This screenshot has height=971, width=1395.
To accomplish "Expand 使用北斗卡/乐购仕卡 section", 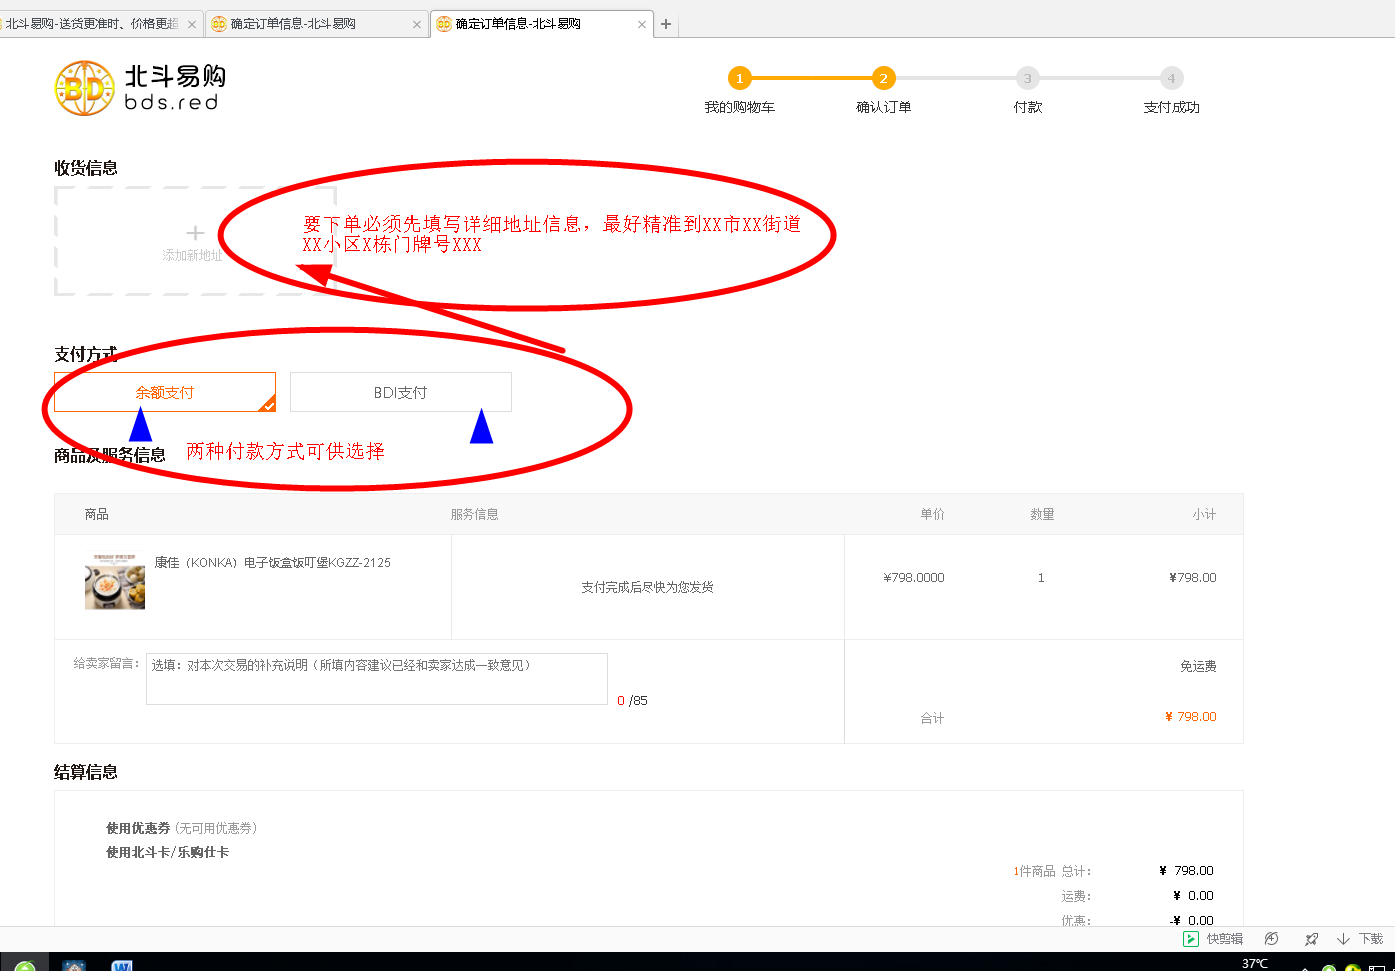I will [x=167, y=852].
